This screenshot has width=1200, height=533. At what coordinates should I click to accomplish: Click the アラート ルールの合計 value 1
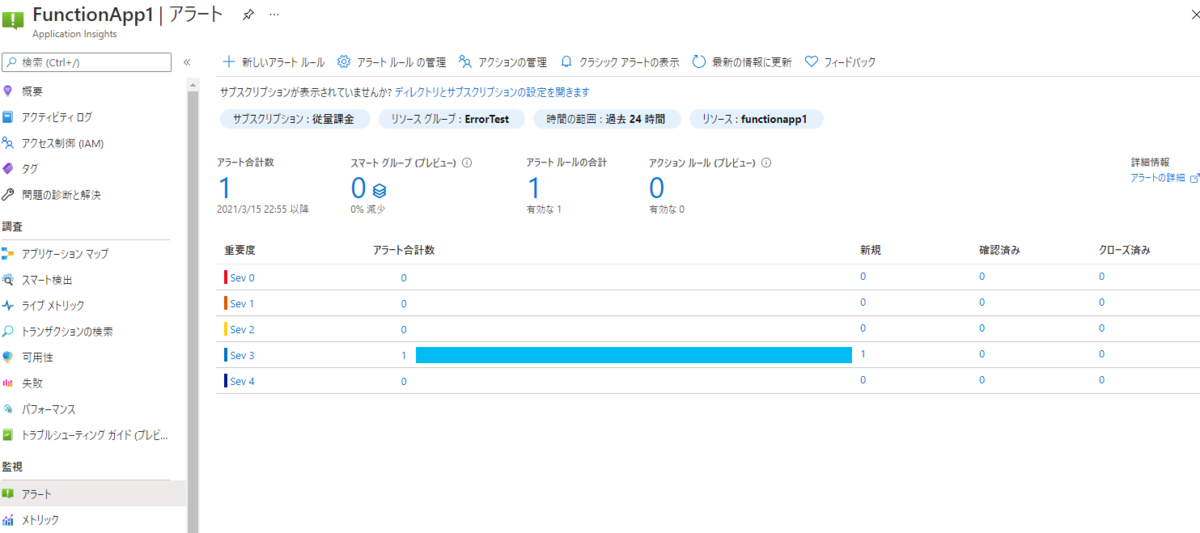pos(534,188)
